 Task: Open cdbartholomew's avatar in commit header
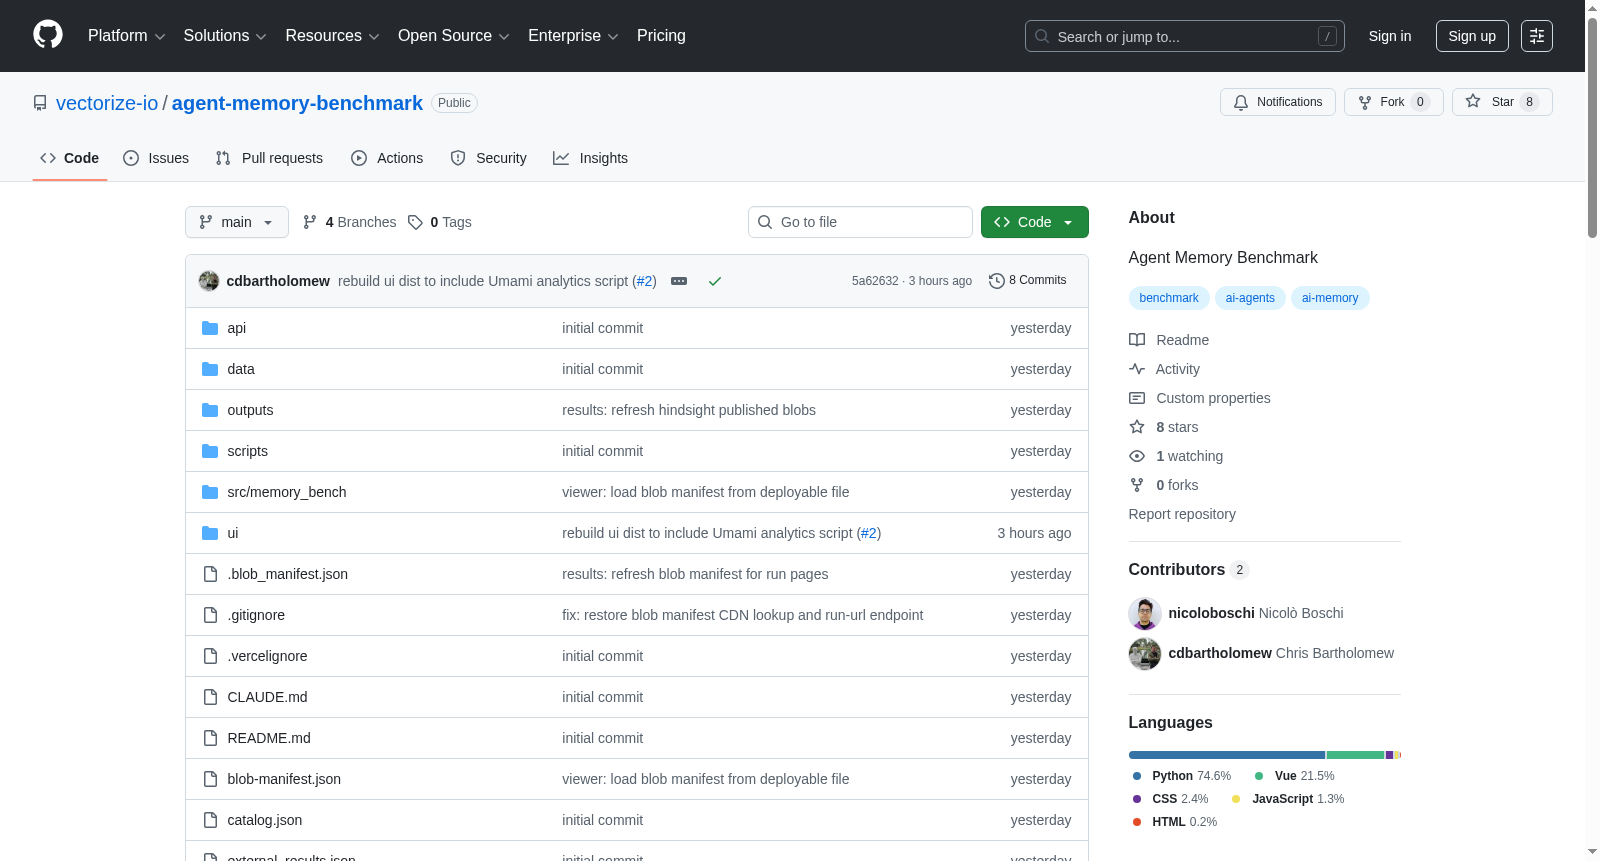pyautogui.click(x=209, y=281)
